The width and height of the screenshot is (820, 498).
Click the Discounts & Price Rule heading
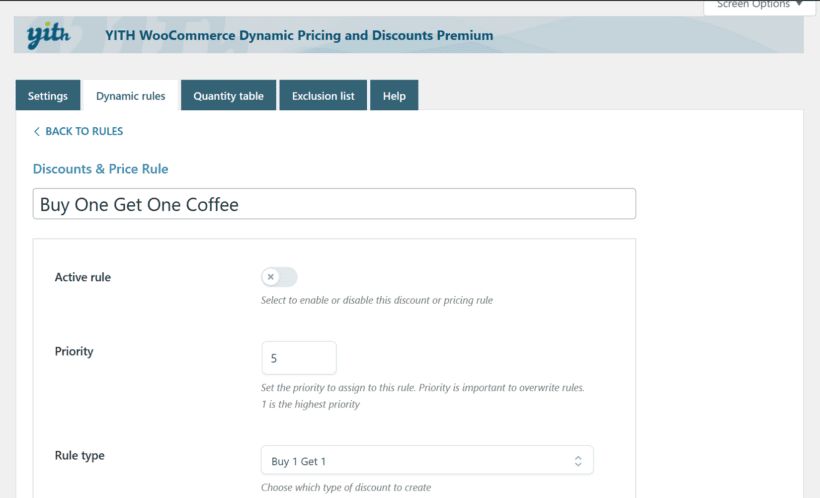click(x=100, y=169)
